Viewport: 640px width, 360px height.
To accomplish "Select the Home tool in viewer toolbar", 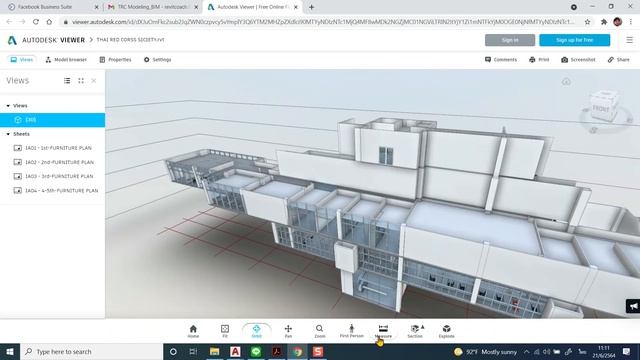I will (x=193, y=331).
